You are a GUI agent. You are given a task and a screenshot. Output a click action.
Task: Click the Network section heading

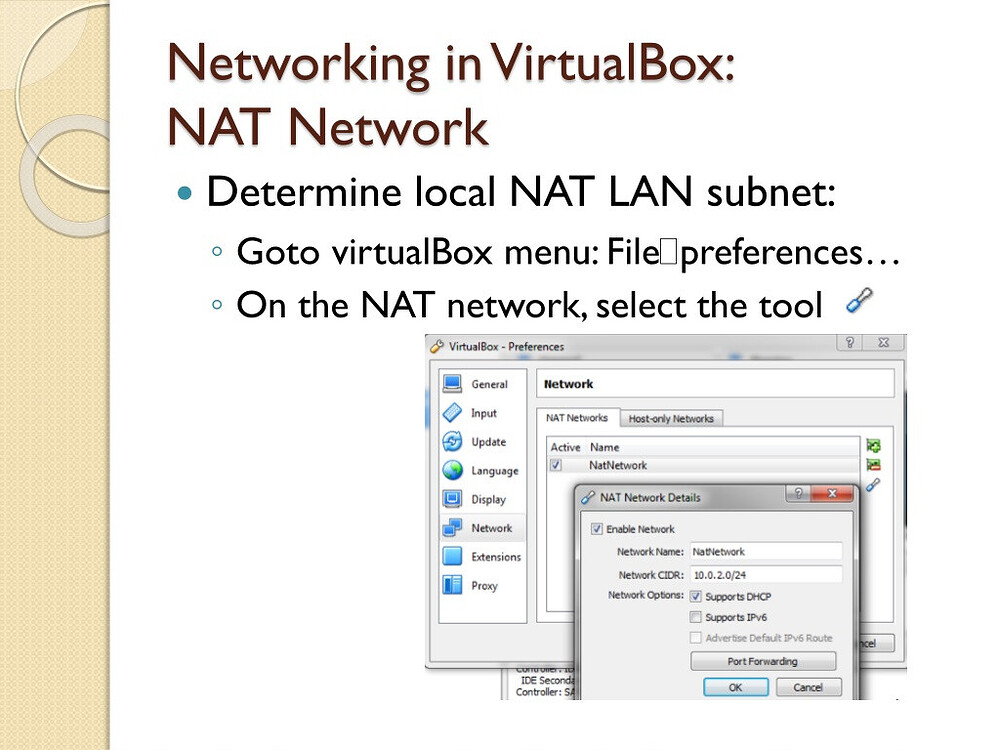pos(568,384)
